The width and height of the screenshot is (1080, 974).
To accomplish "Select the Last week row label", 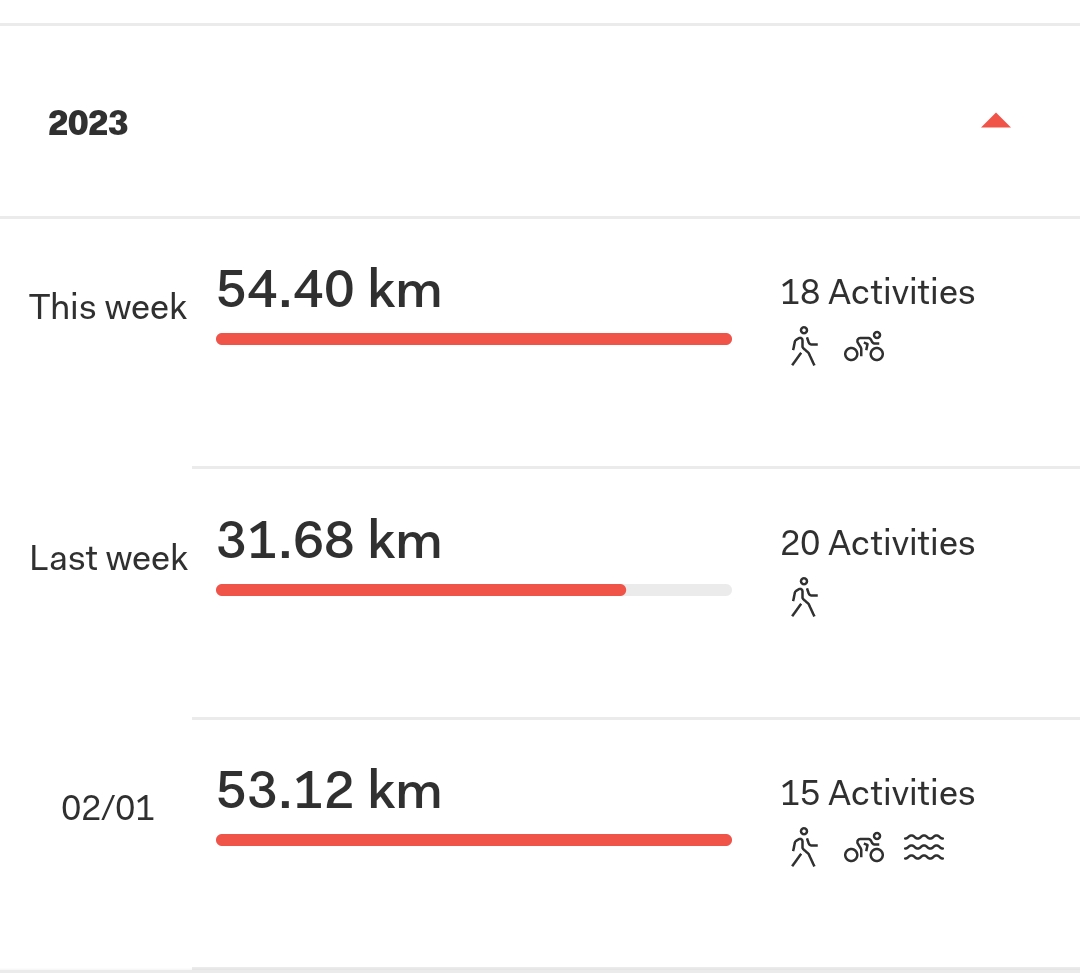I will coord(108,557).
